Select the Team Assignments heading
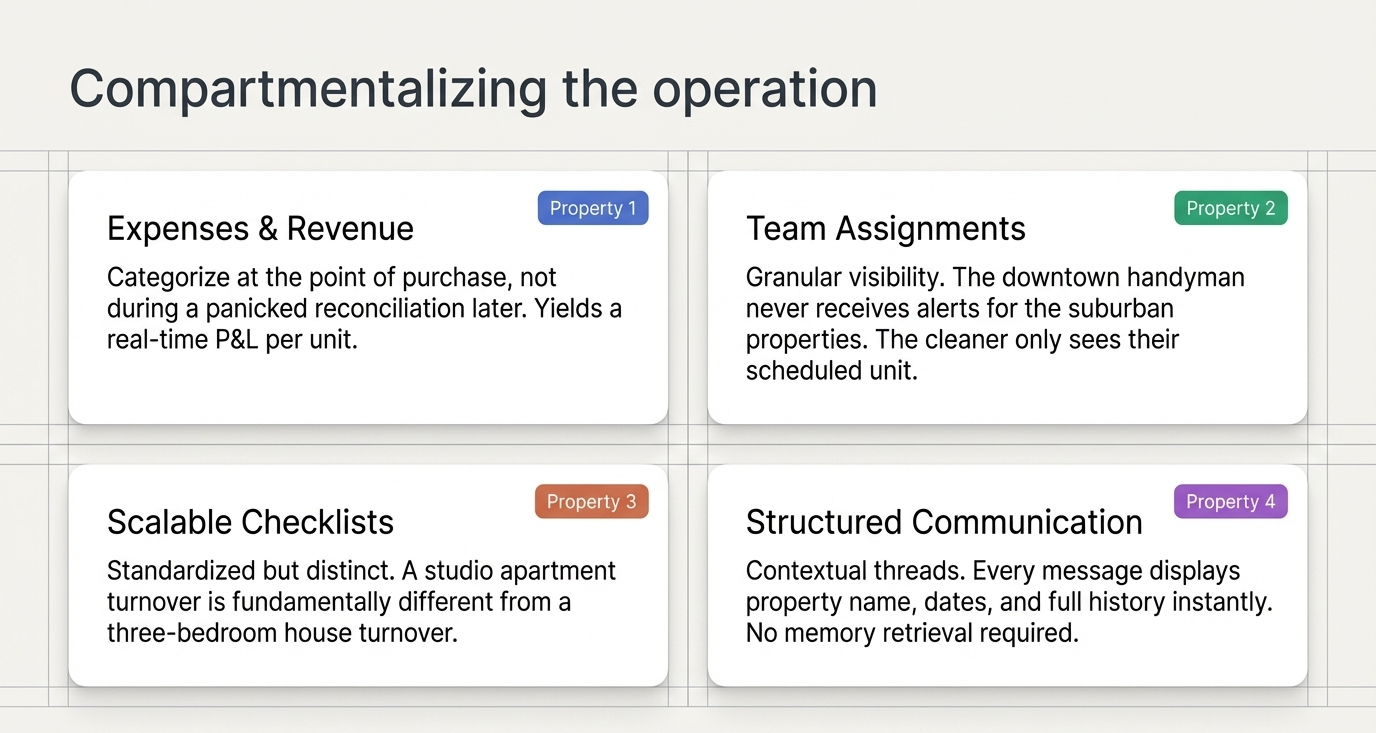The width and height of the screenshot is (1376, 733). pos(885,229)
